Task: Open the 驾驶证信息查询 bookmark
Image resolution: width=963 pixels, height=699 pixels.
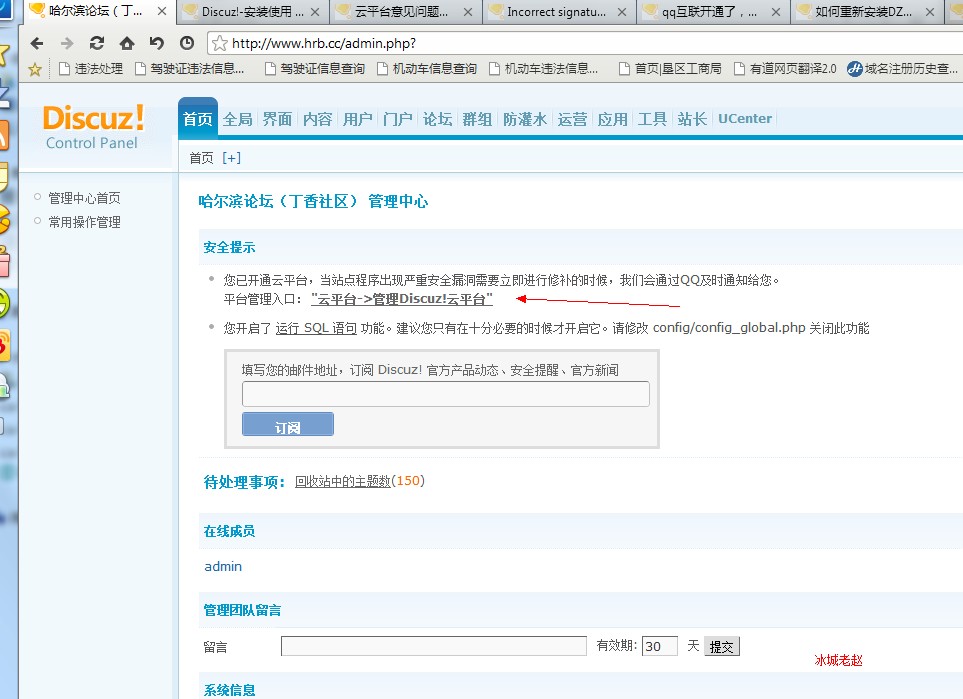Action: click(315, 69)
